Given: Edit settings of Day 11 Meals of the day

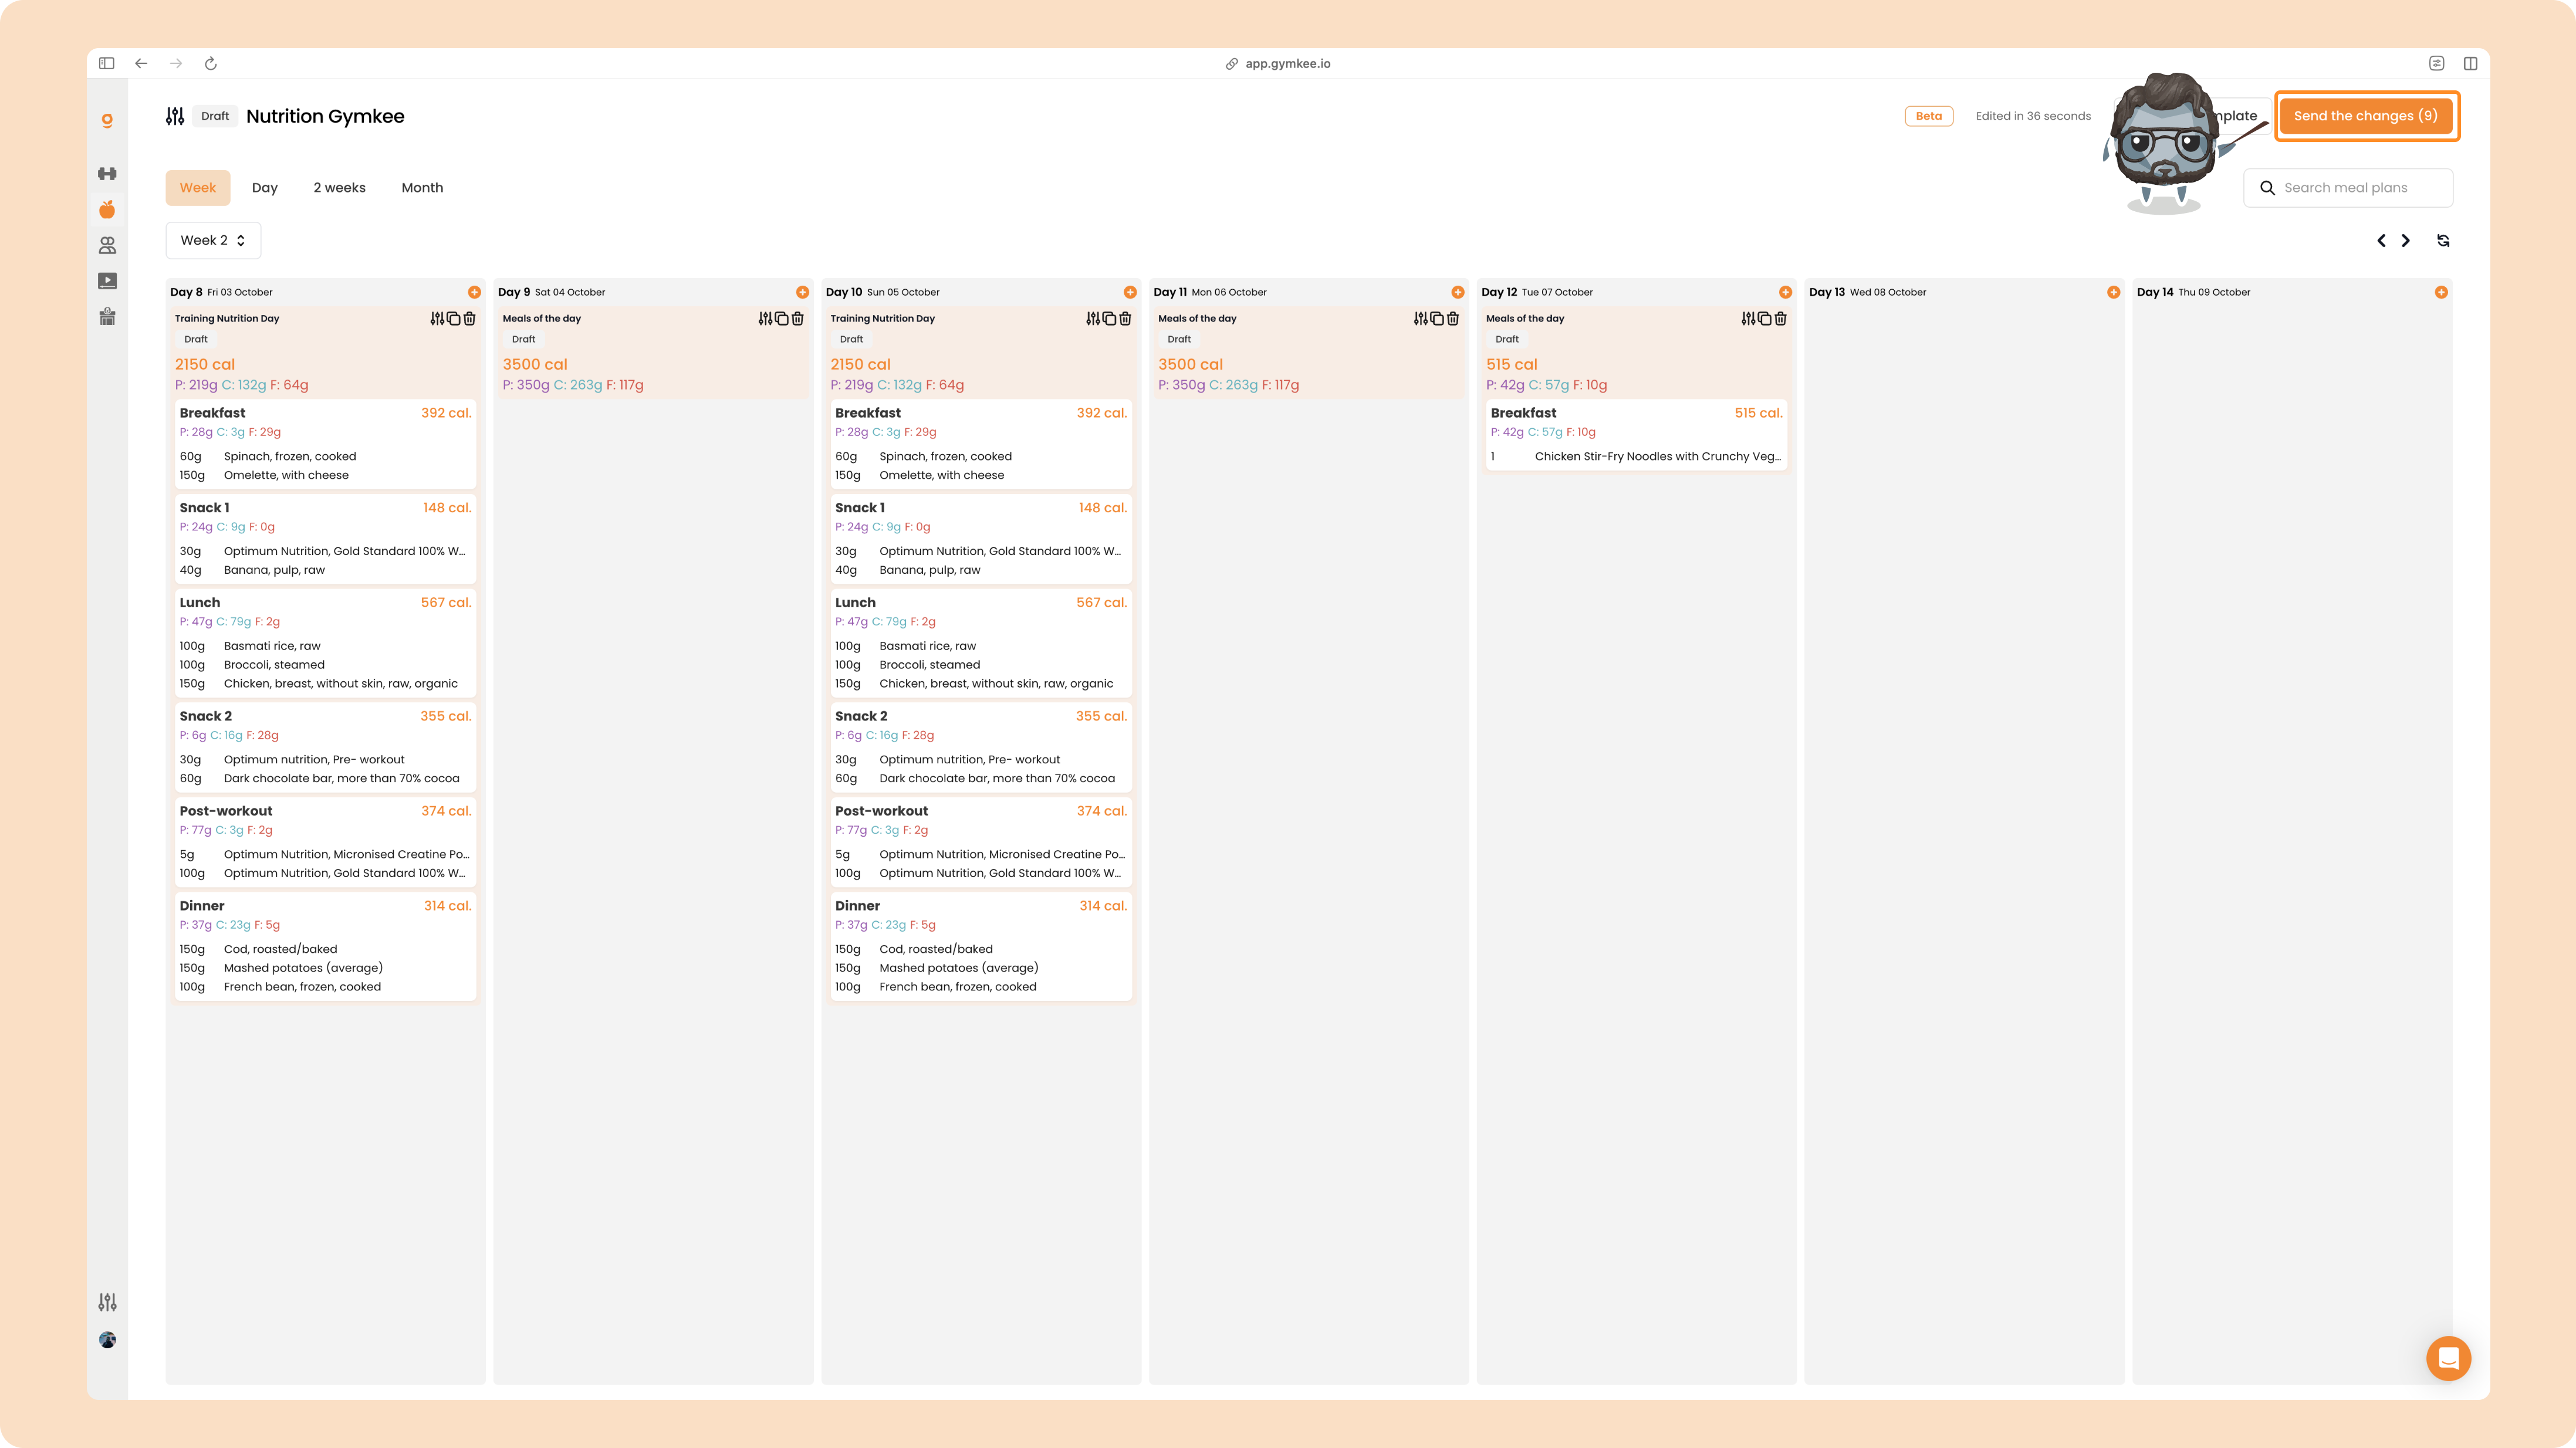Looking at the screenshot, I should [1421, 319].
